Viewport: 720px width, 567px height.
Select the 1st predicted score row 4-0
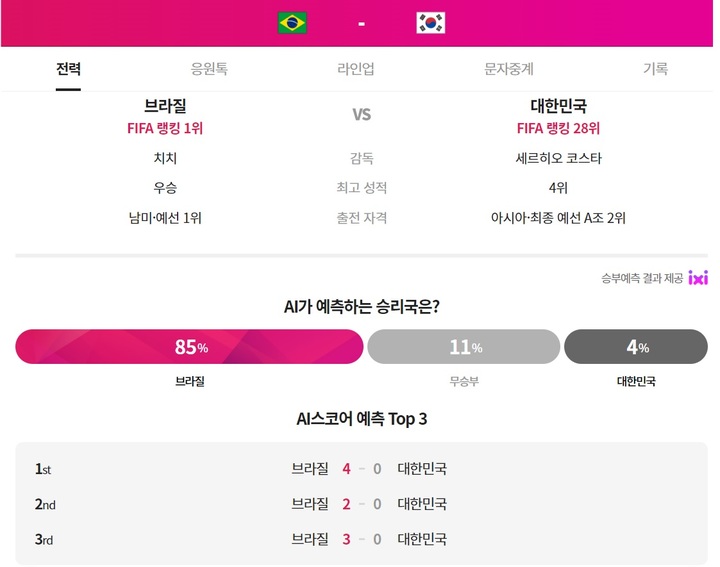pos(361,469)
